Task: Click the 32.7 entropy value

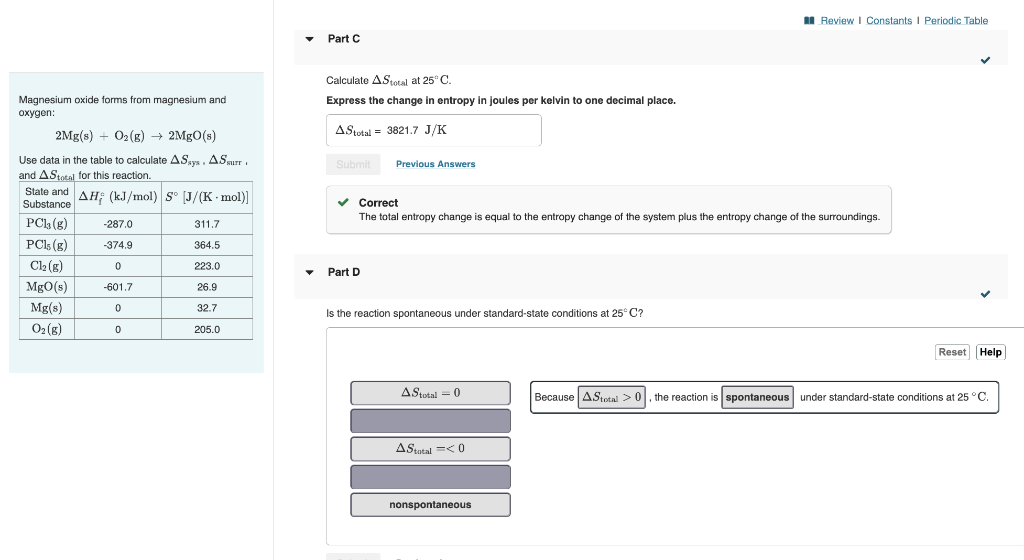Action: tap(207, 308)
